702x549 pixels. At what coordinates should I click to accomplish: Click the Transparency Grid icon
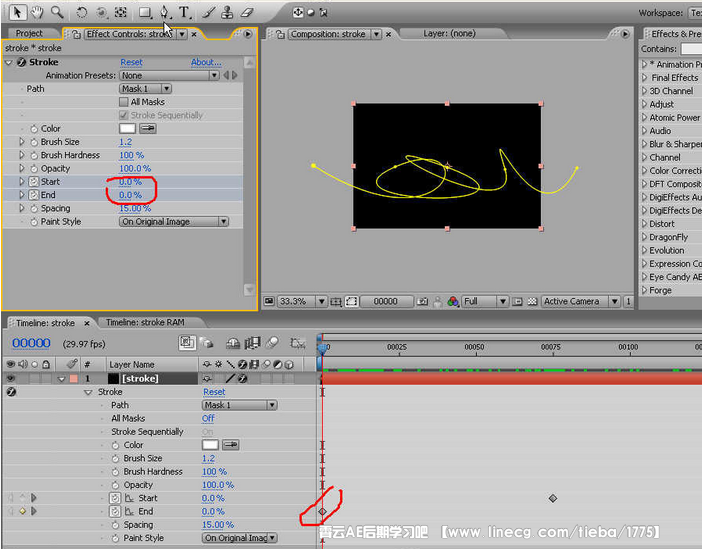(x=532, y=302)
